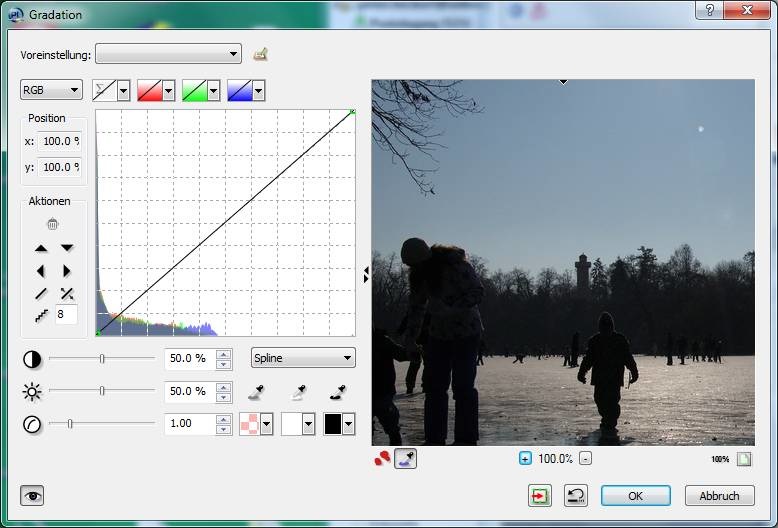Click the move point right arrow

pyautogui.click(x=67, y=271)
